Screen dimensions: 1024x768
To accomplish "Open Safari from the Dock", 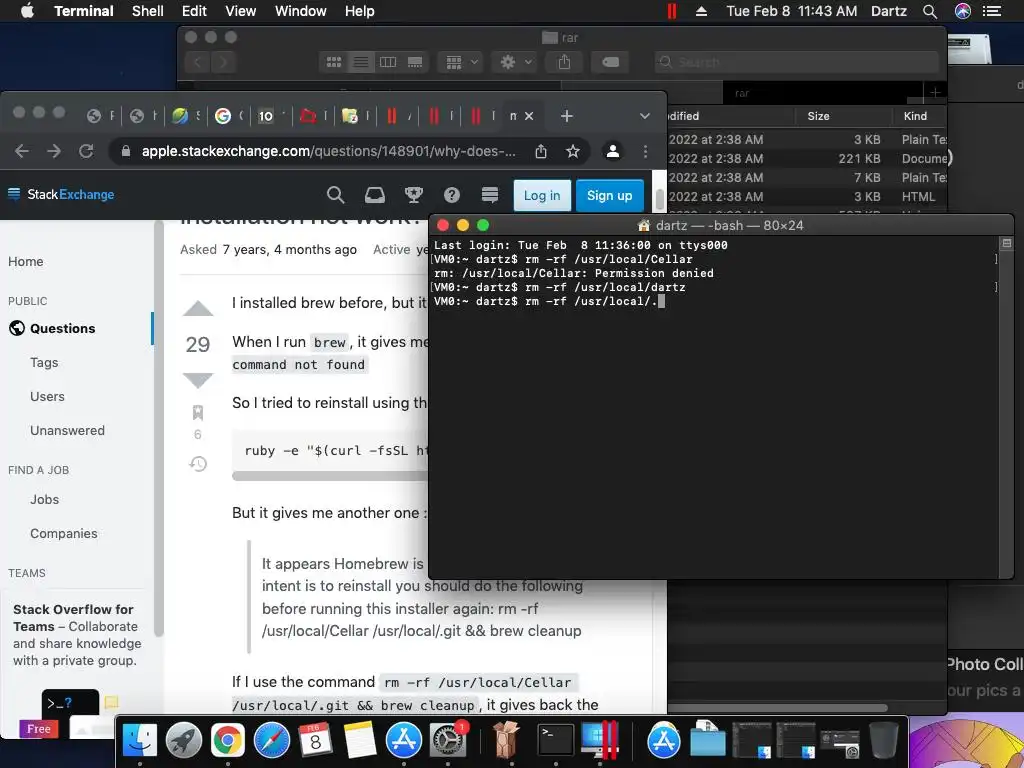I will [272, 741].
